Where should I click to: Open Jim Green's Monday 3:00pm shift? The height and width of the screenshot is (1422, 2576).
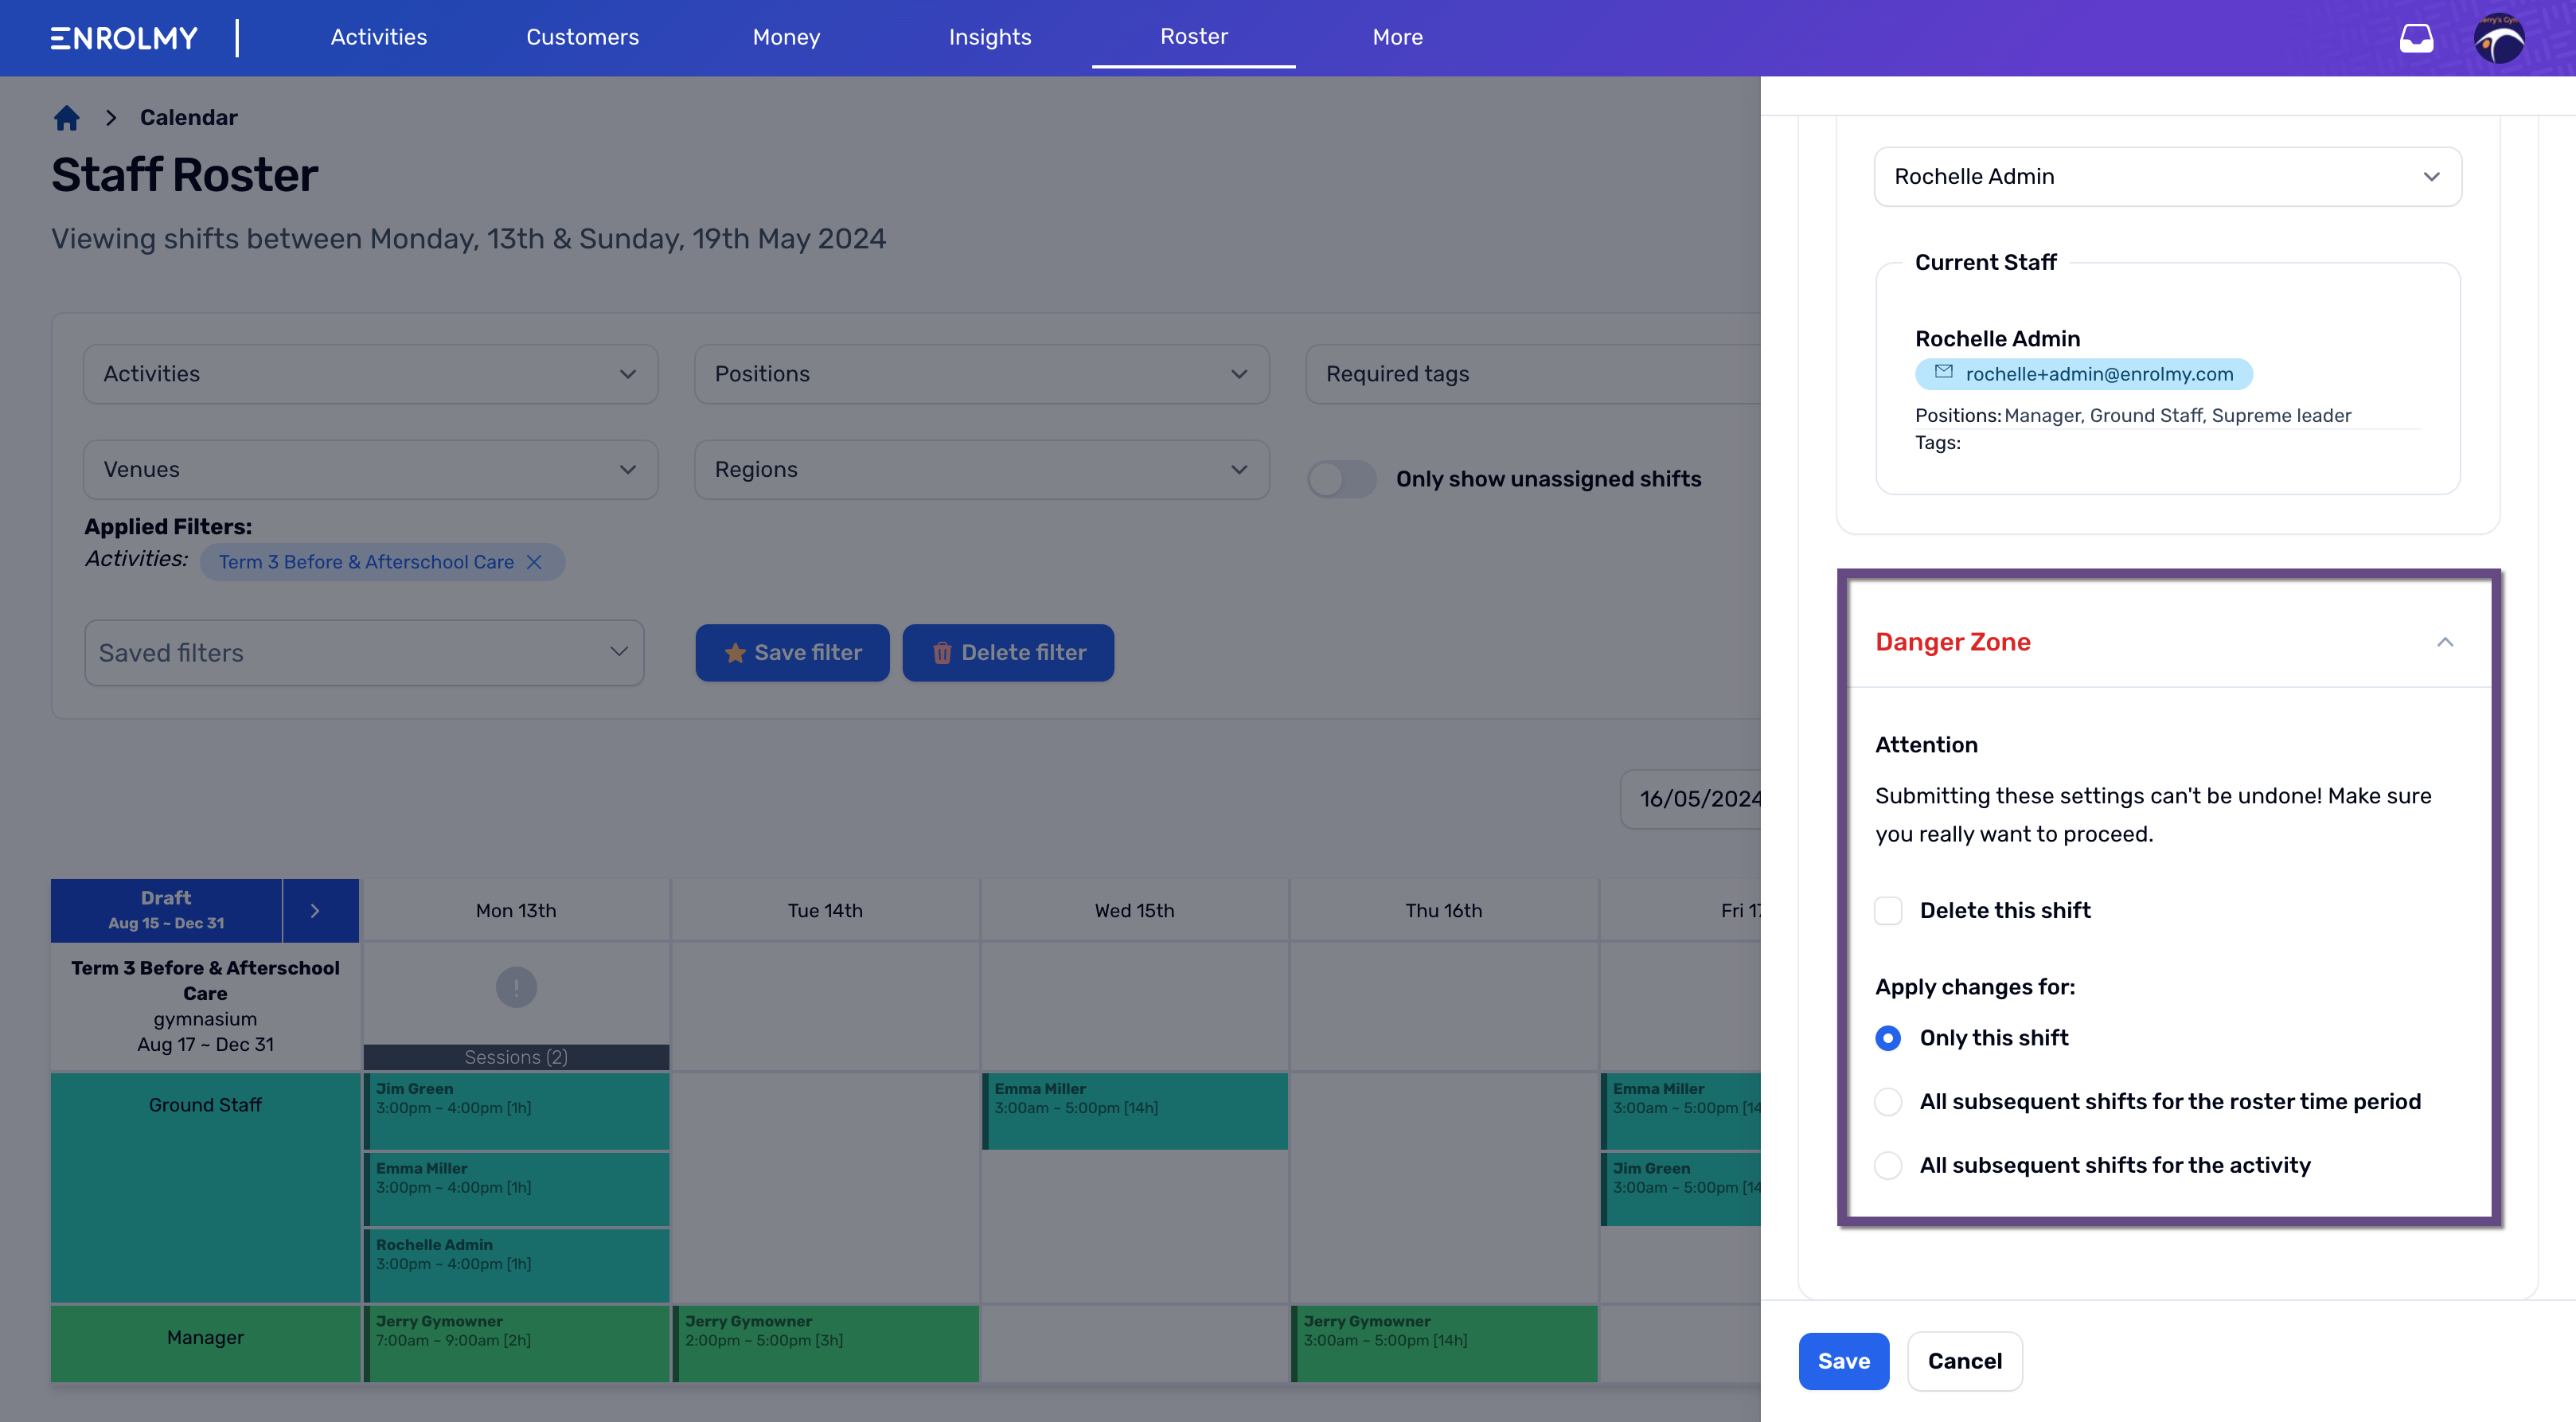pos(516,1111)
